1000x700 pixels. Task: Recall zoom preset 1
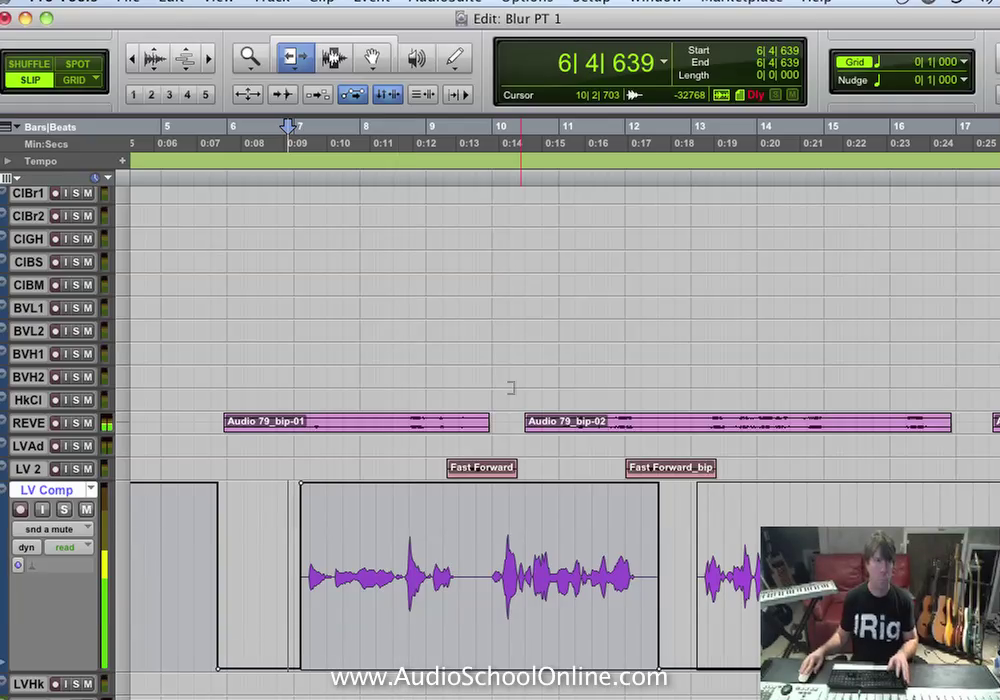[x=133, y=94]
